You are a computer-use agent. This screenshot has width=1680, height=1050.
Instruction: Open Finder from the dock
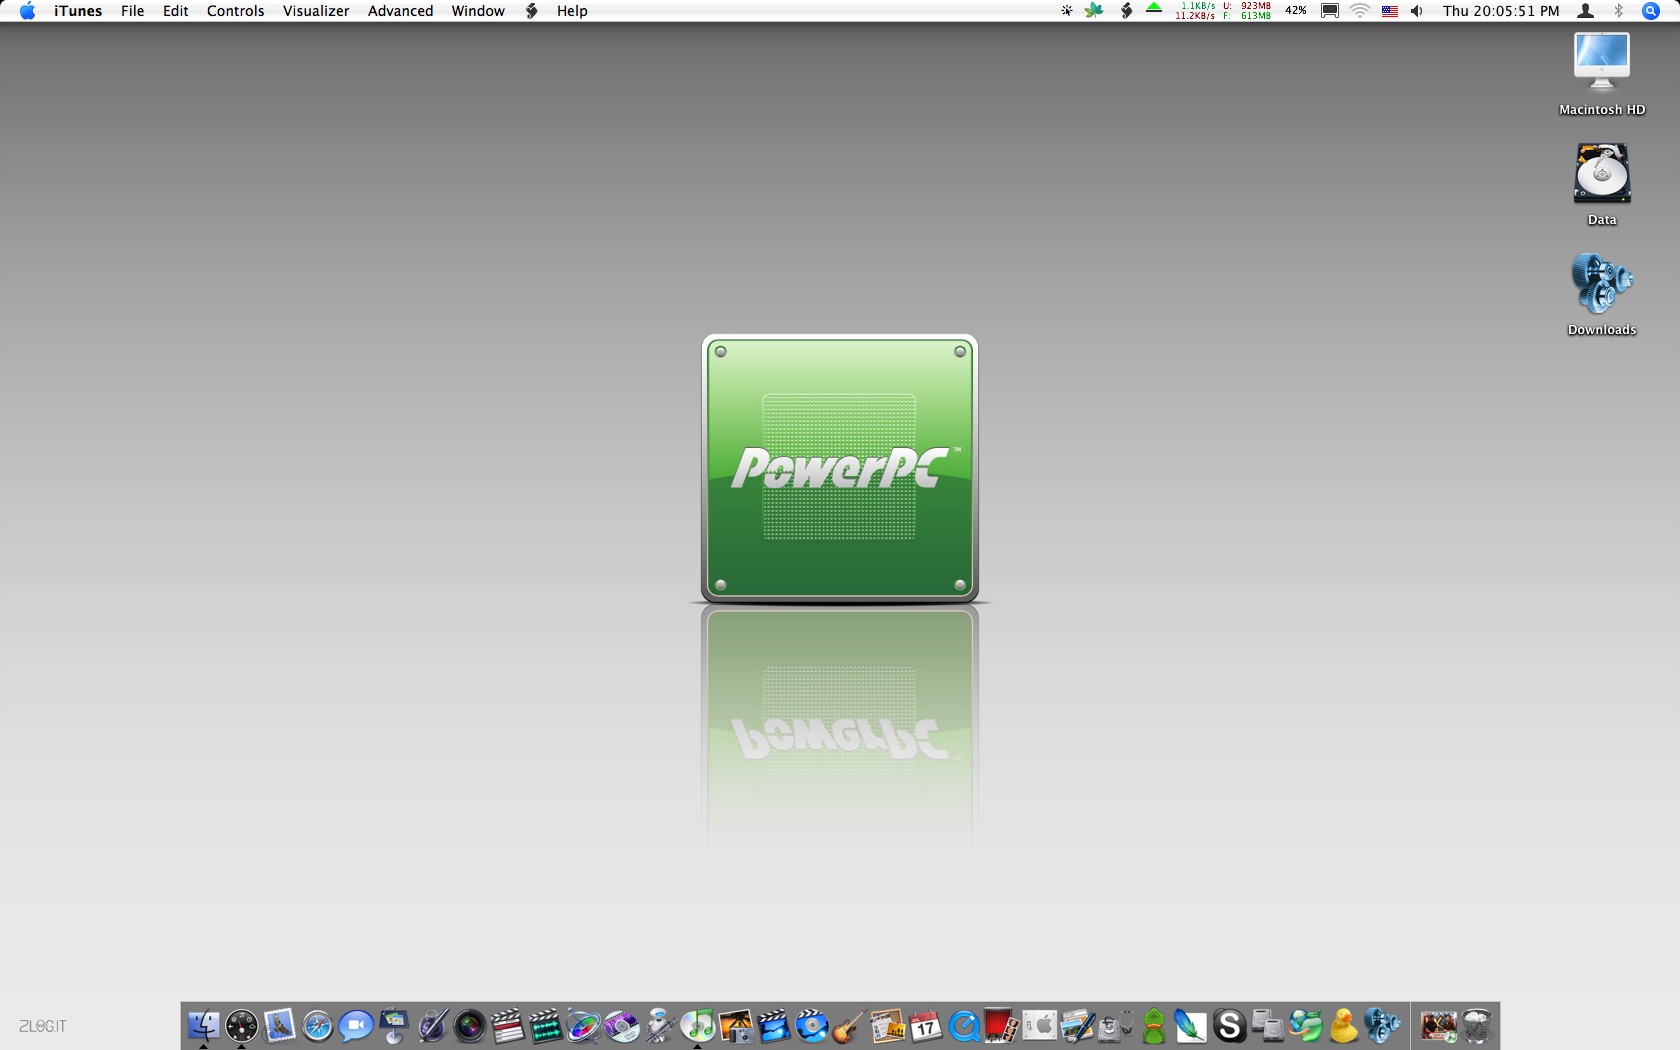[x=203, y=1026]
